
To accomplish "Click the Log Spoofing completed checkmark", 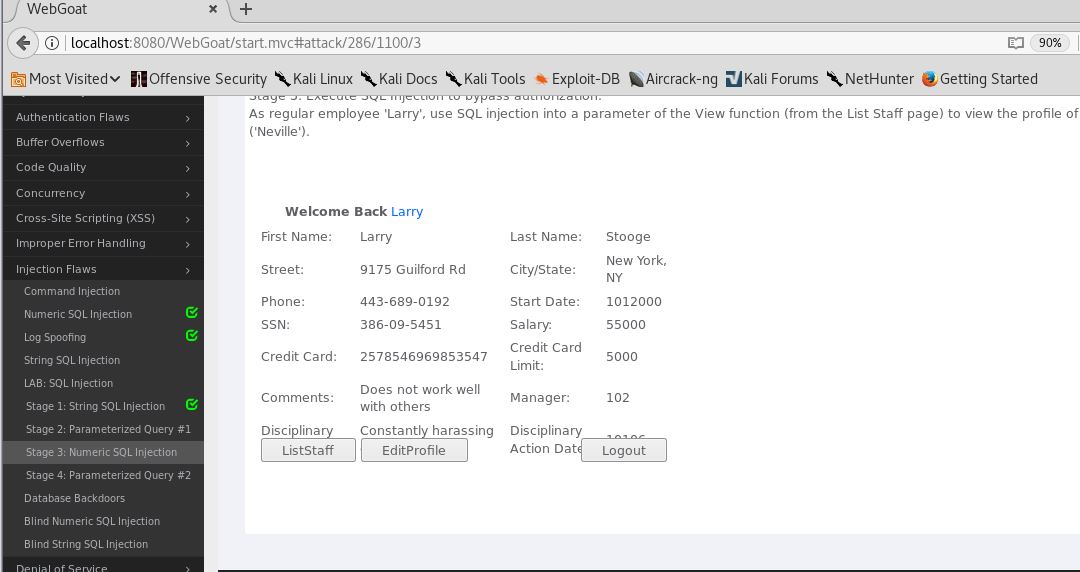I will [x=192, y=336].
